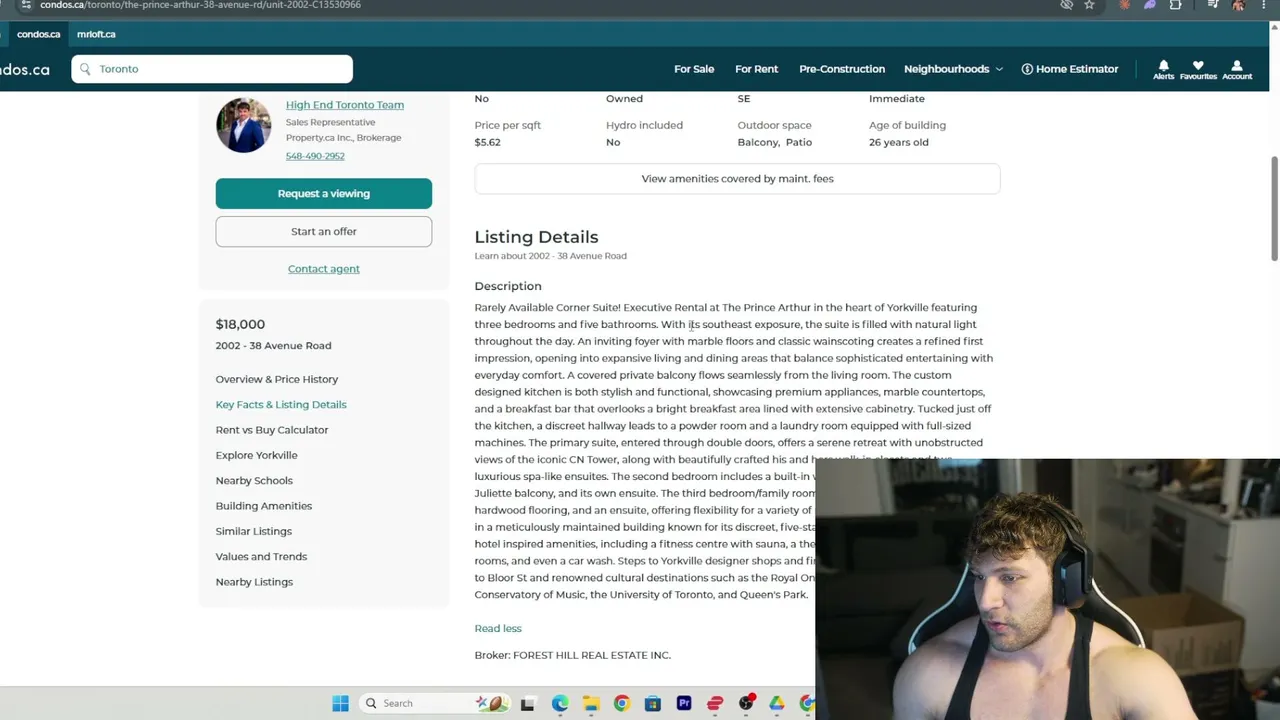Go to Nearby Listings section

254,582
